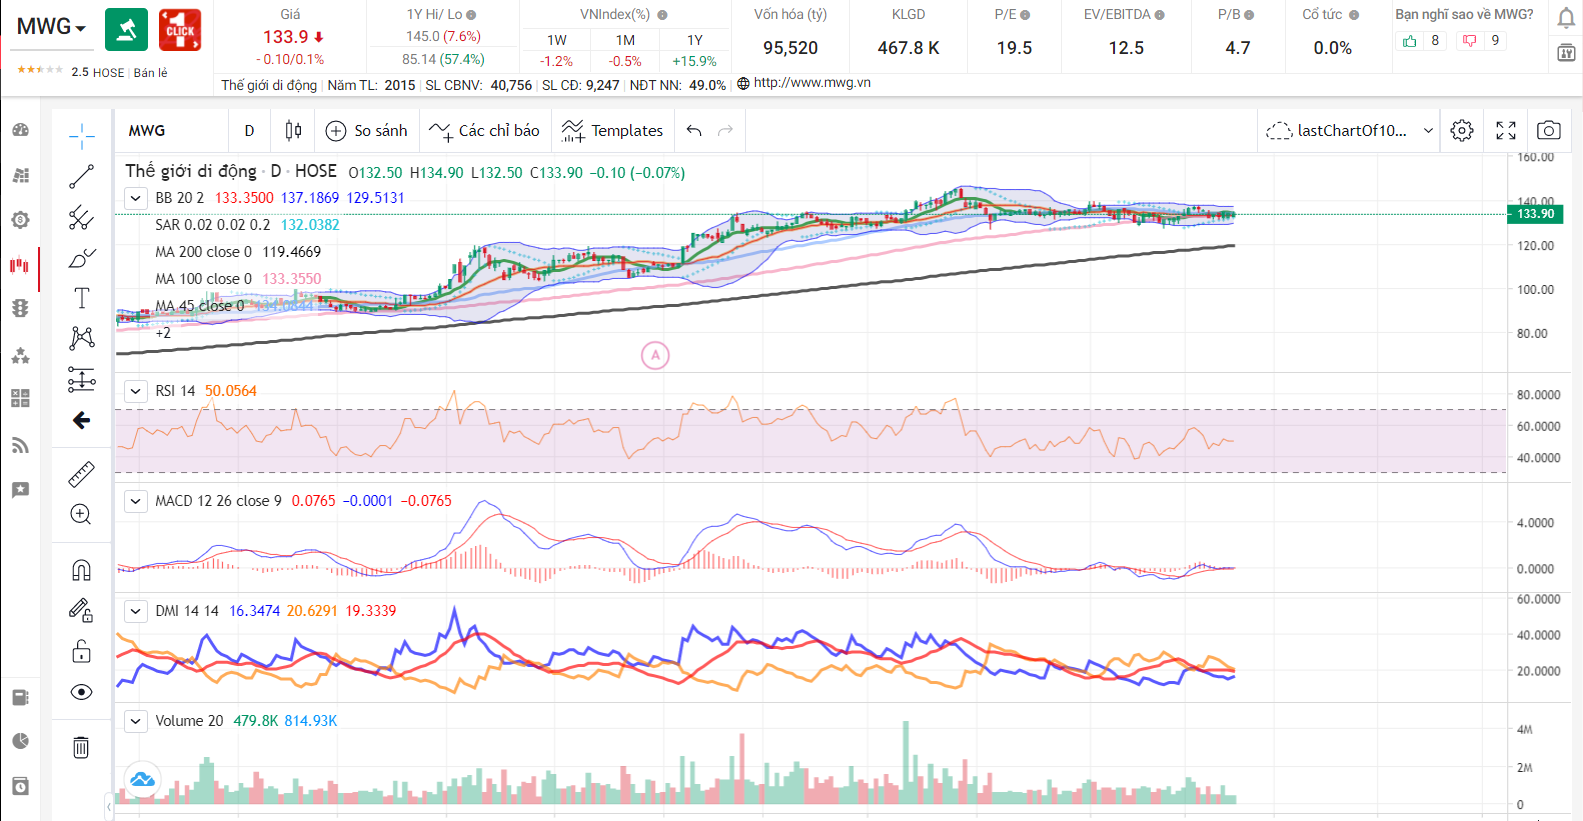Screen dimensions: 1583x821
Task: Collapse the RSI 14 legend
Action: 136,391
